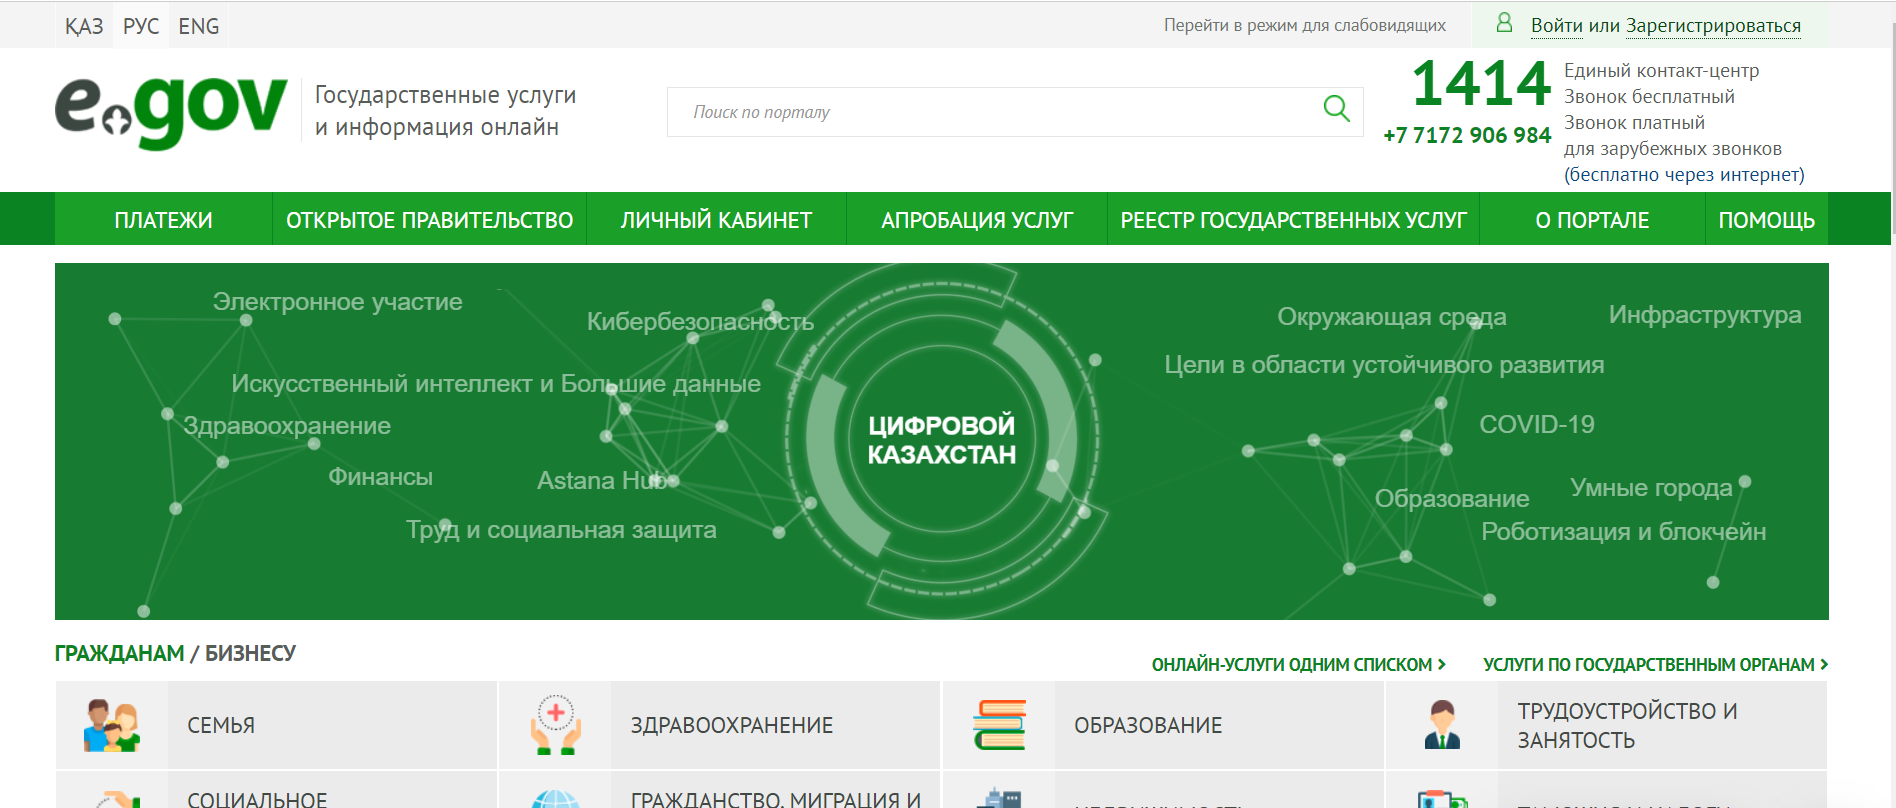1896x808 pixels.
Task: Open the Education books icon
Action: coord(999,725)
